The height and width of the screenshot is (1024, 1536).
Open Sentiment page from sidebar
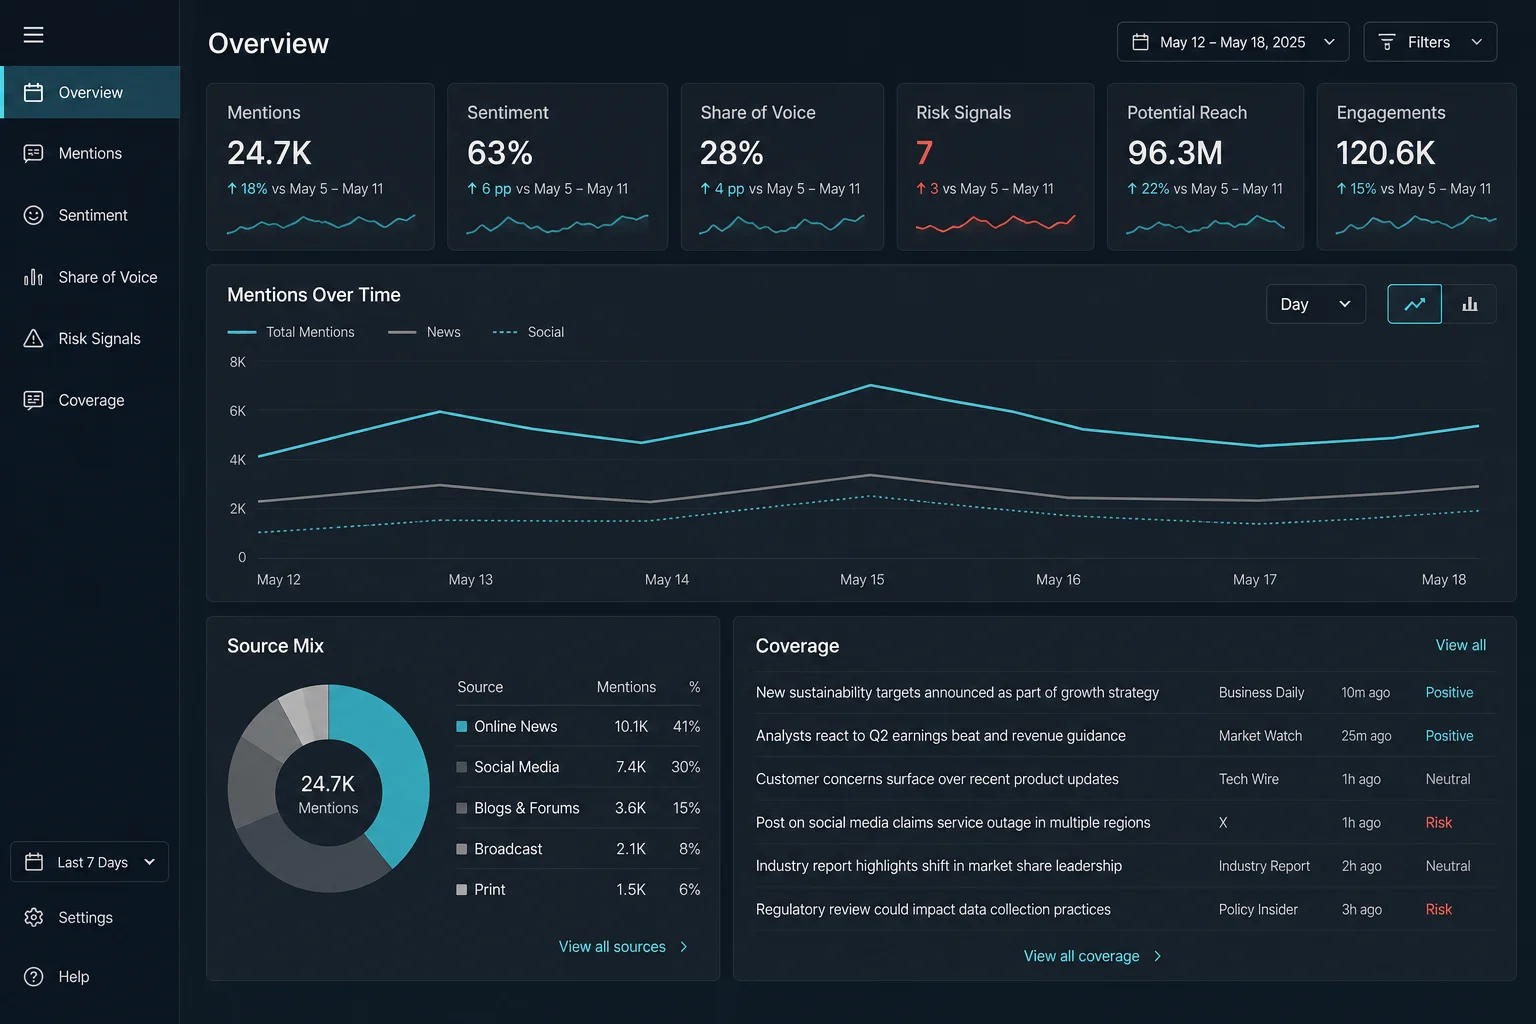[x=90, y=215]
